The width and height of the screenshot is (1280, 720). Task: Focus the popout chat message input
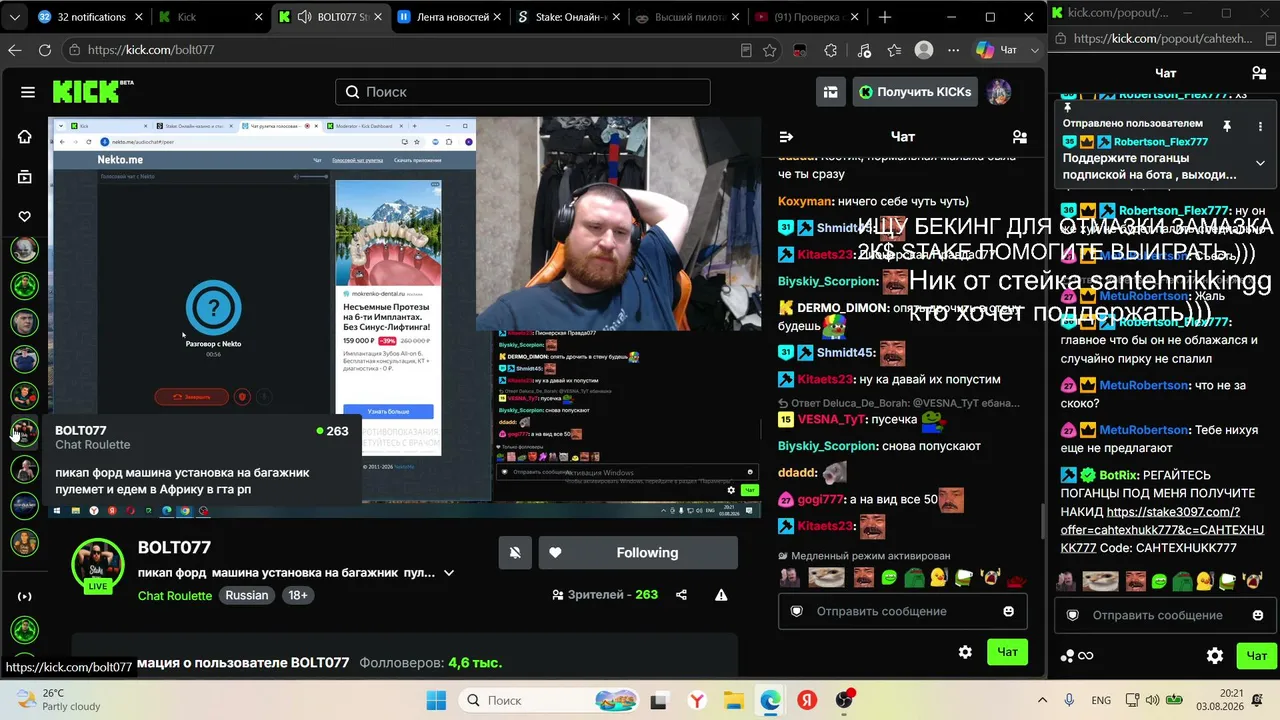tap(1166, 615)
